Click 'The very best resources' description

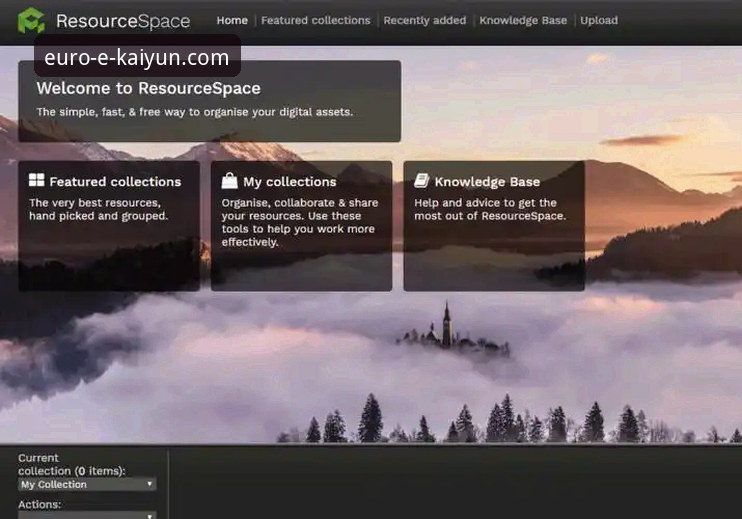coord(98,209)
